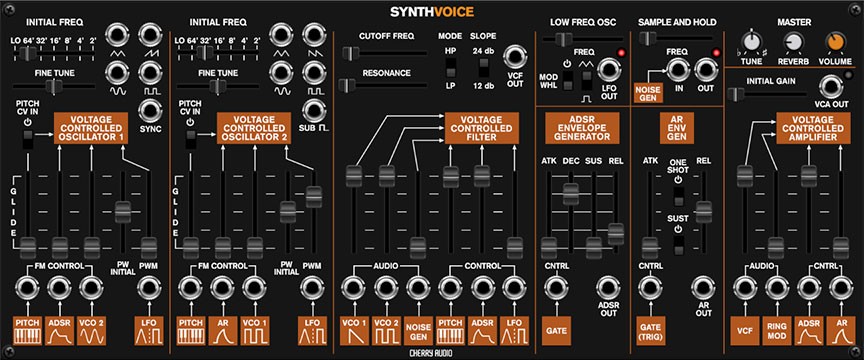Click the AR OUT jack

tap(703, 287)
